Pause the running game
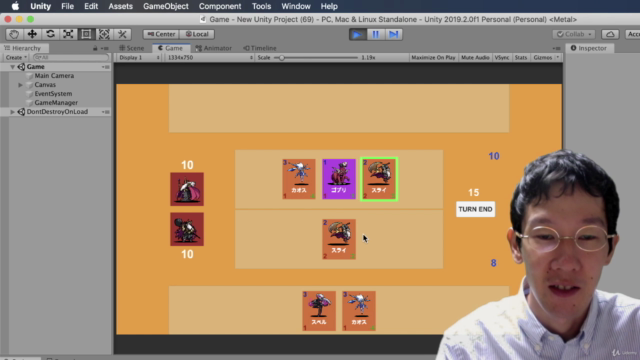Viewport: 640px width, 360px height. point(376,34)
